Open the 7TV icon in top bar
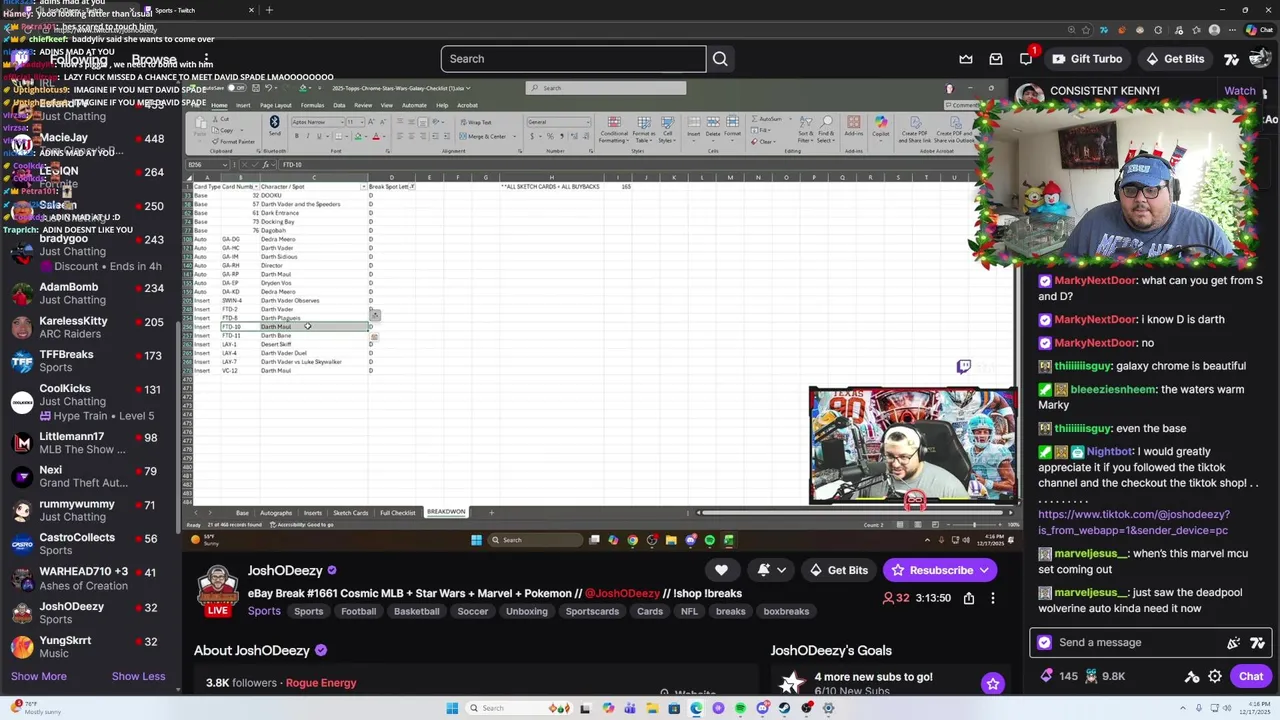 coord(1231,59)
